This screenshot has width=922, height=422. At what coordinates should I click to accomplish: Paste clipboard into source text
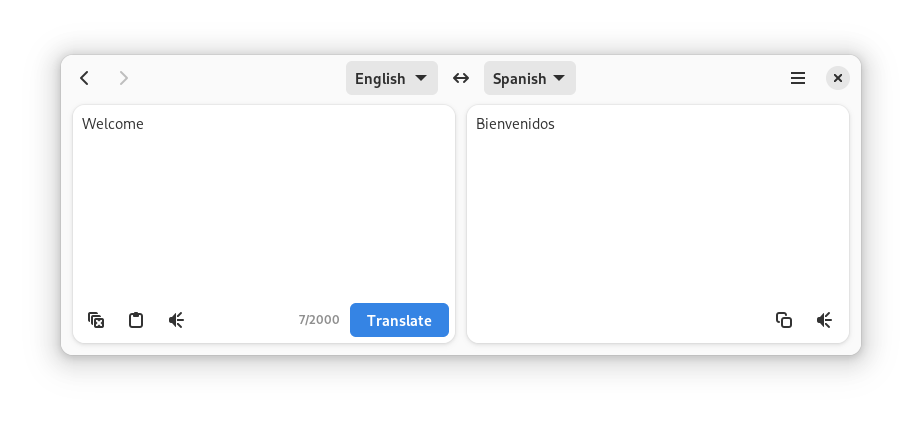pyautogui.click(x=136, y=320)
